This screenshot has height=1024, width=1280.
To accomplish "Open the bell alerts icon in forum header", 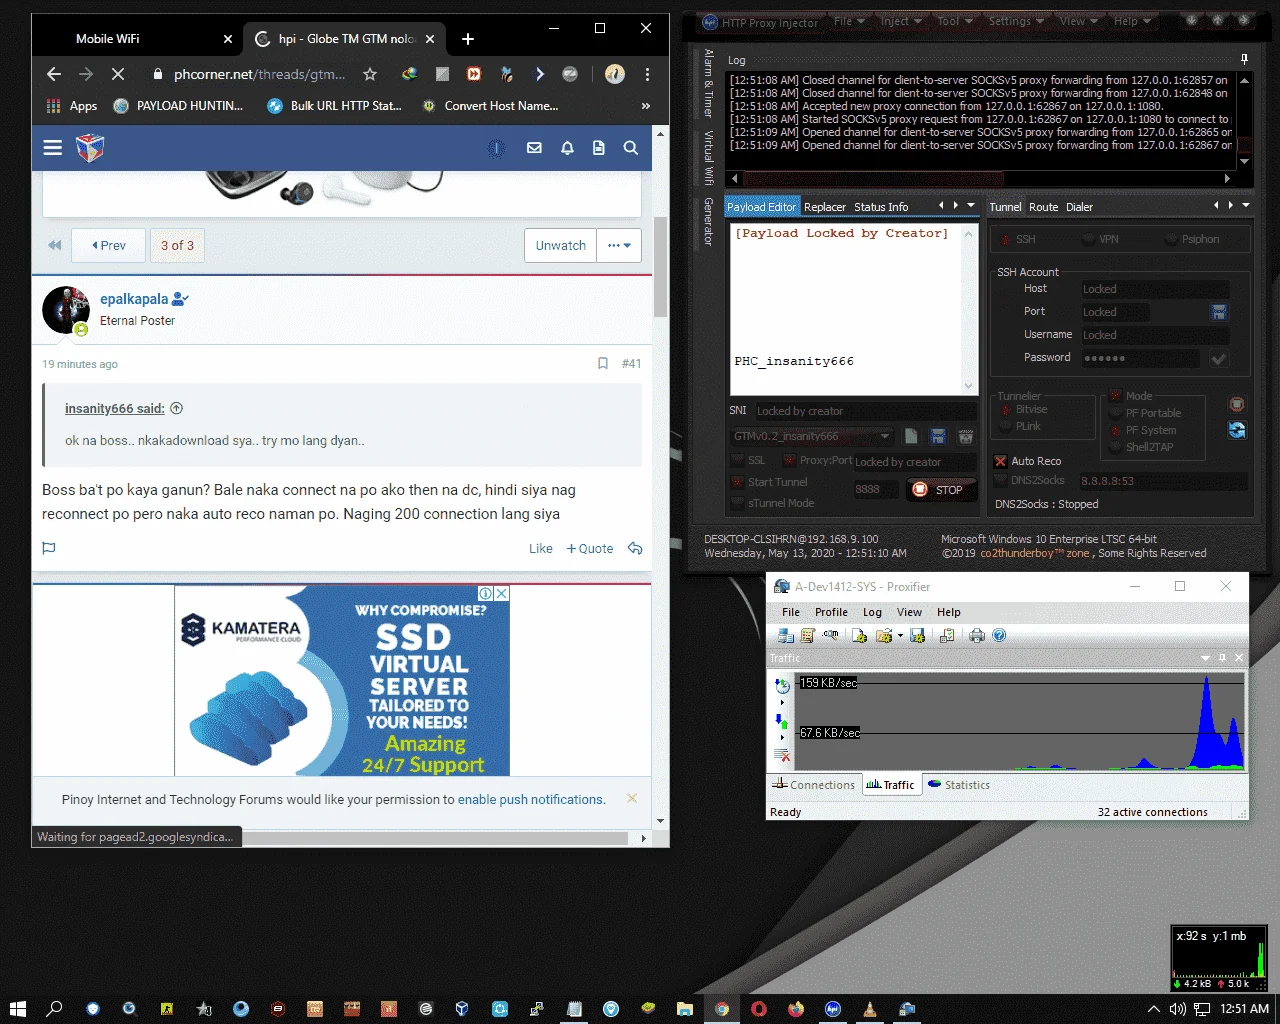I will (567, 148).
